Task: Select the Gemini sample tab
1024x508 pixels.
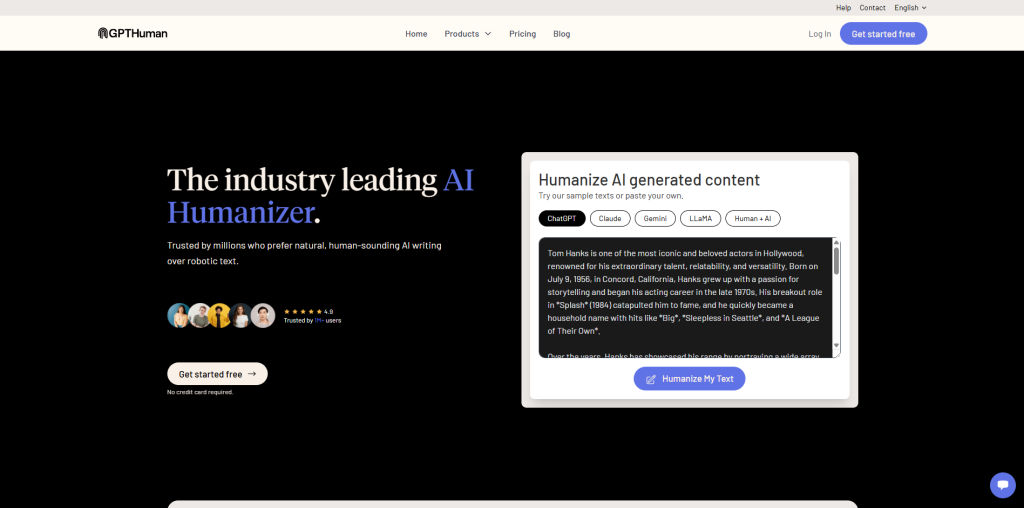Action: pyautogui.click(x=655, y=219)
